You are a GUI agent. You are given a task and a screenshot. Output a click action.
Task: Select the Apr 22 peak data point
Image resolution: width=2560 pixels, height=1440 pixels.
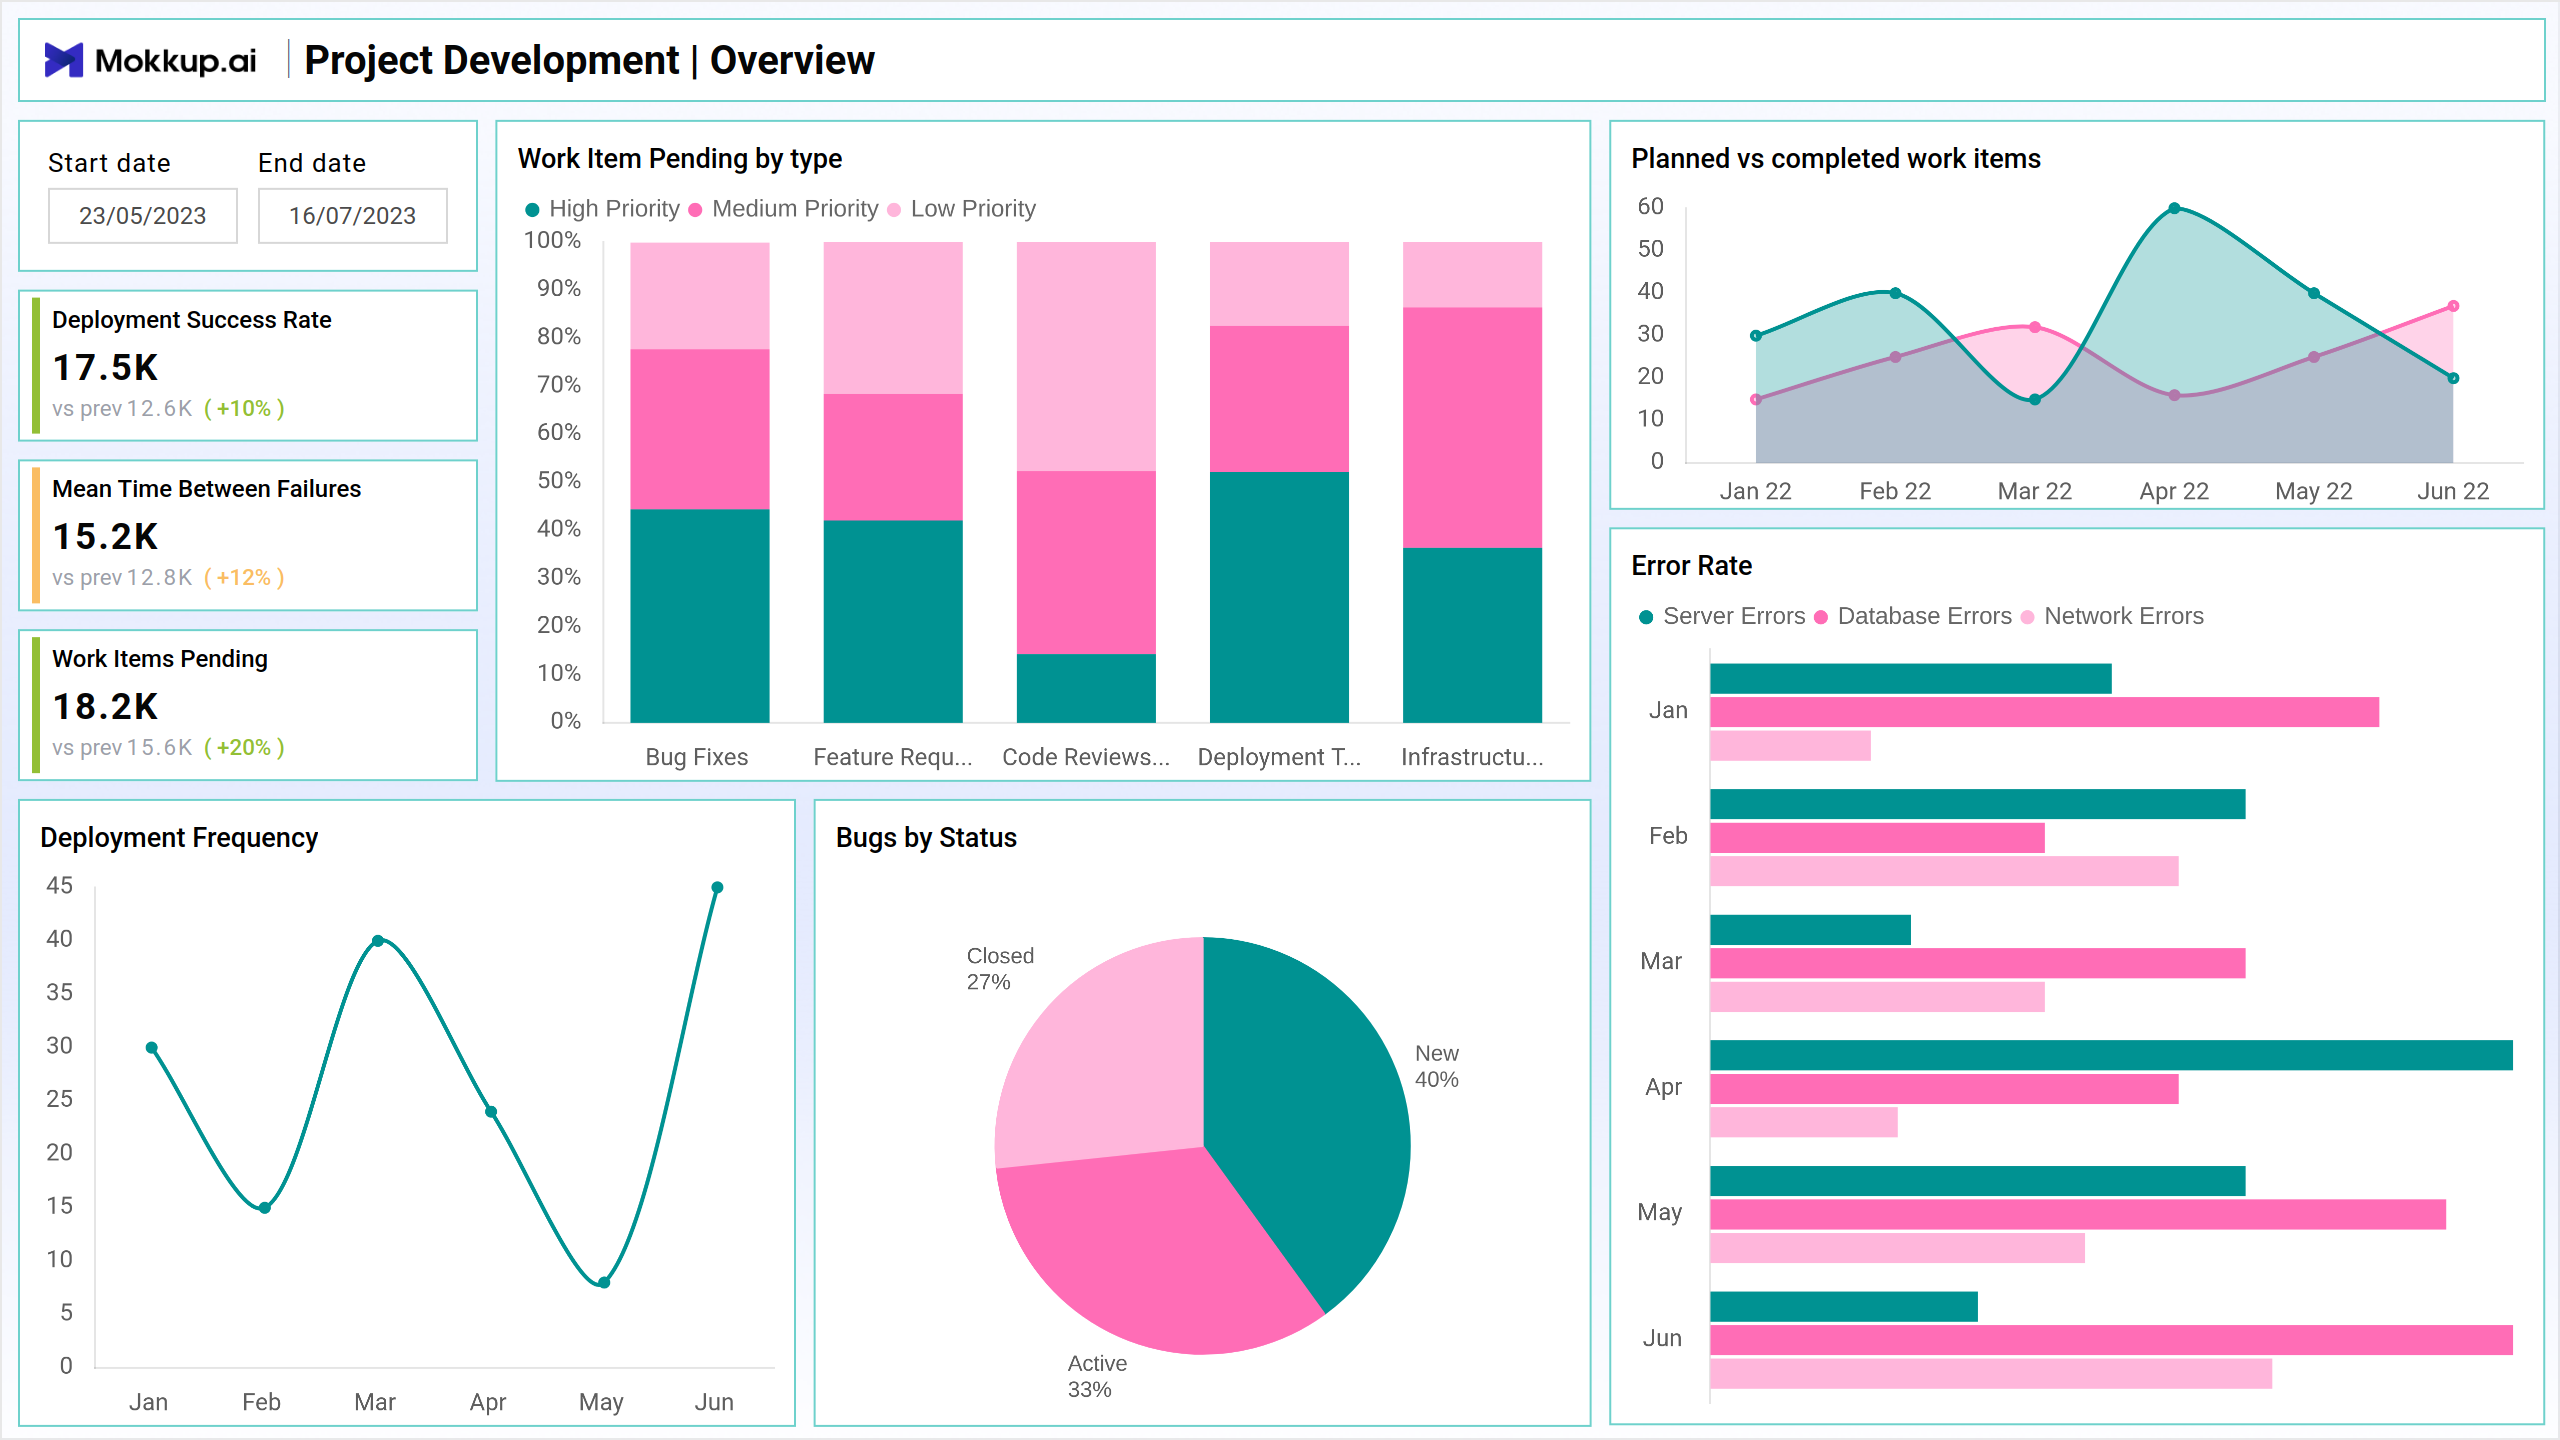pos(2174,208)
